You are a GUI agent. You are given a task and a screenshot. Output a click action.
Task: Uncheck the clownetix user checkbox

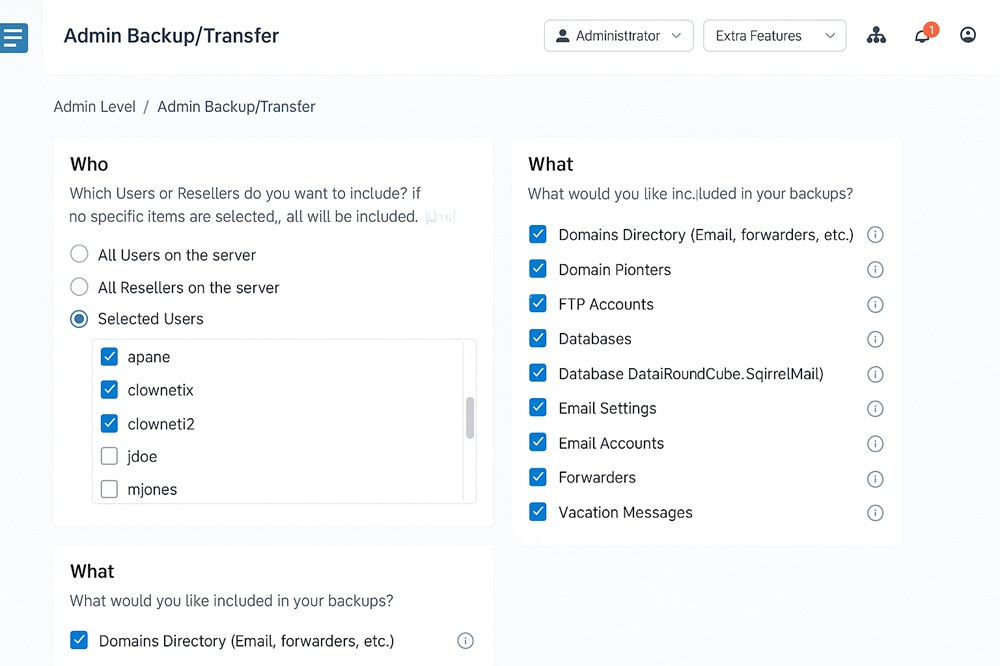coord(110,390)
